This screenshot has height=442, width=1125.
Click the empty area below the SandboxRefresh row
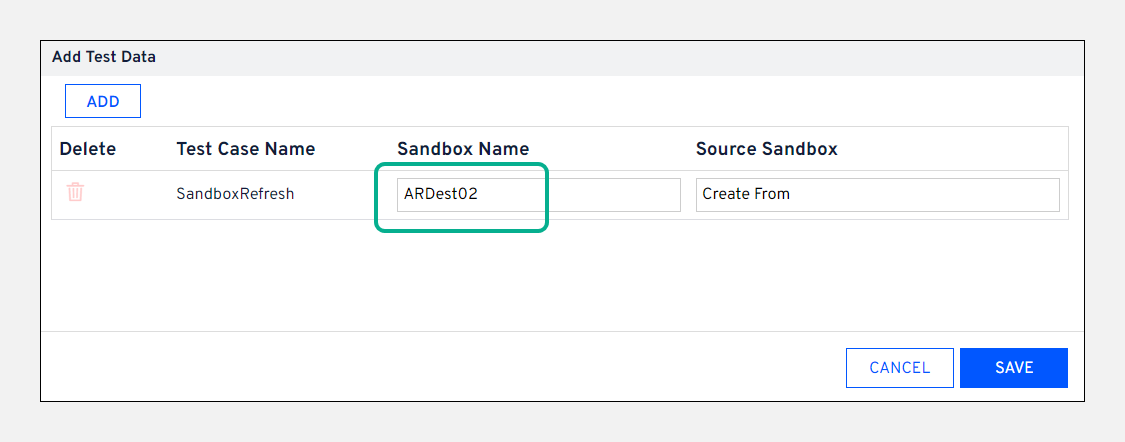(x=560, y=275)
